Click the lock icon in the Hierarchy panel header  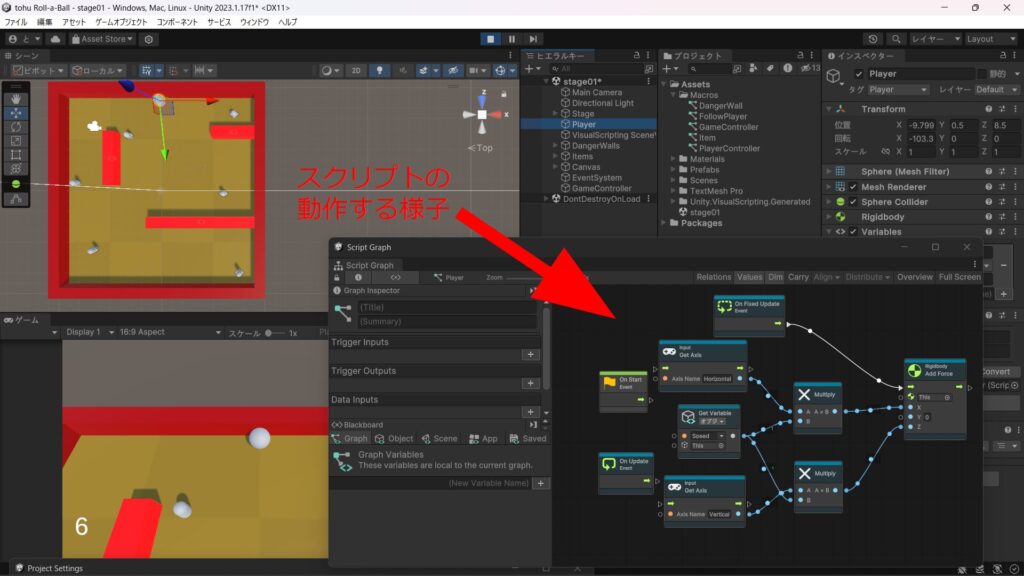pyautogui.click(x=637, y=56)
